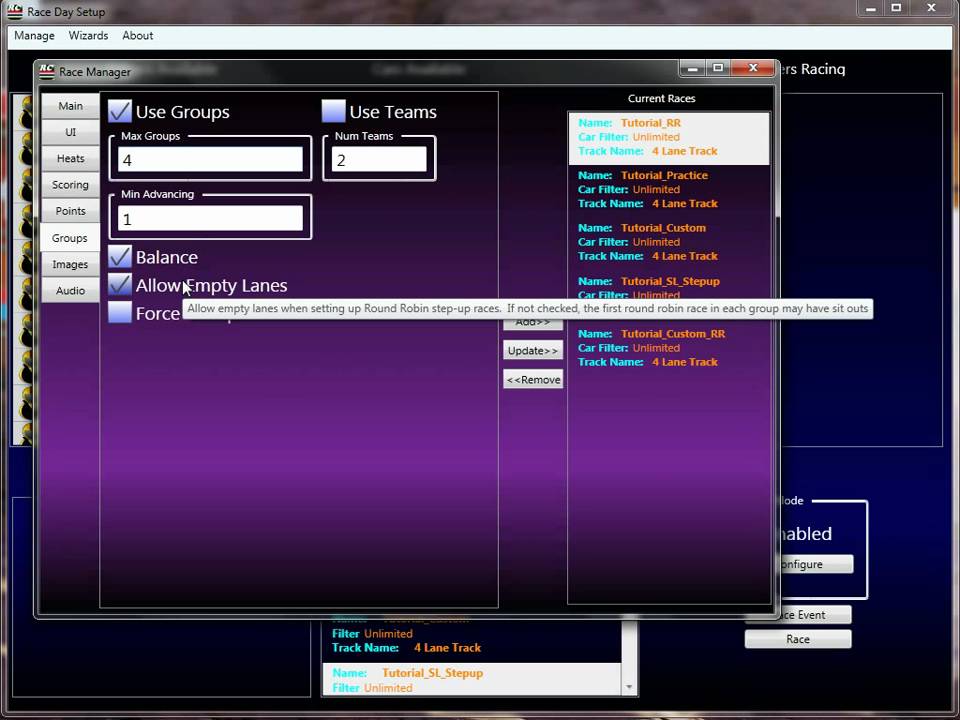Viewport: 960px width, 720px height.
Task: Switch to the UI tab
Action: click(70, 132)
